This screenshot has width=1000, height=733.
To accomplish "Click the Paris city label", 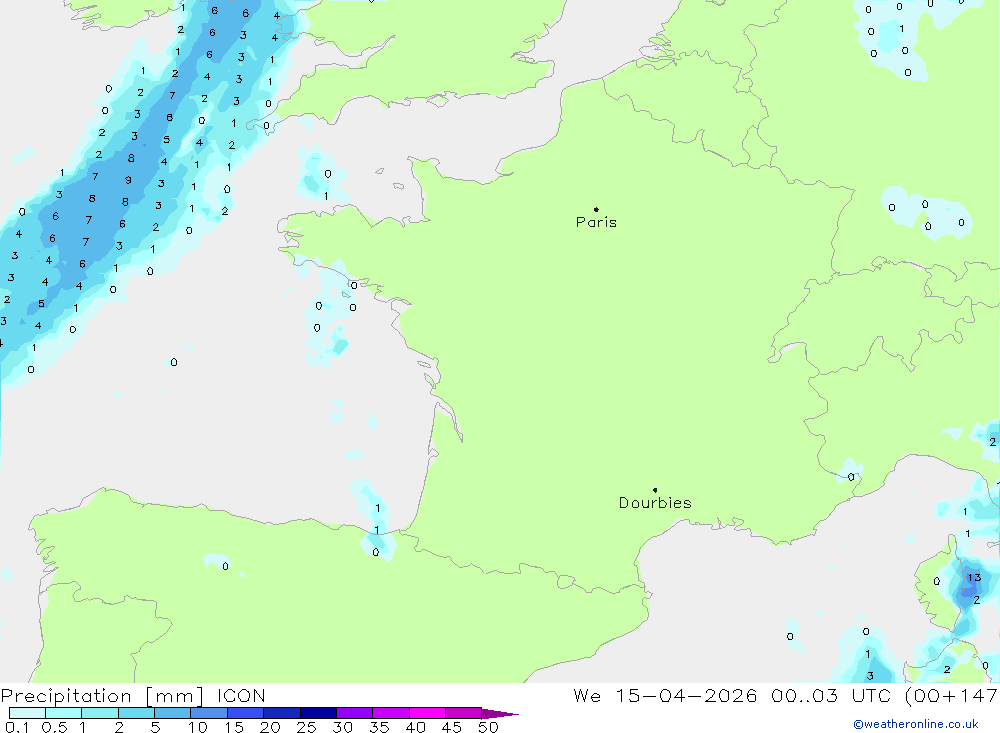I will point(596,222).
